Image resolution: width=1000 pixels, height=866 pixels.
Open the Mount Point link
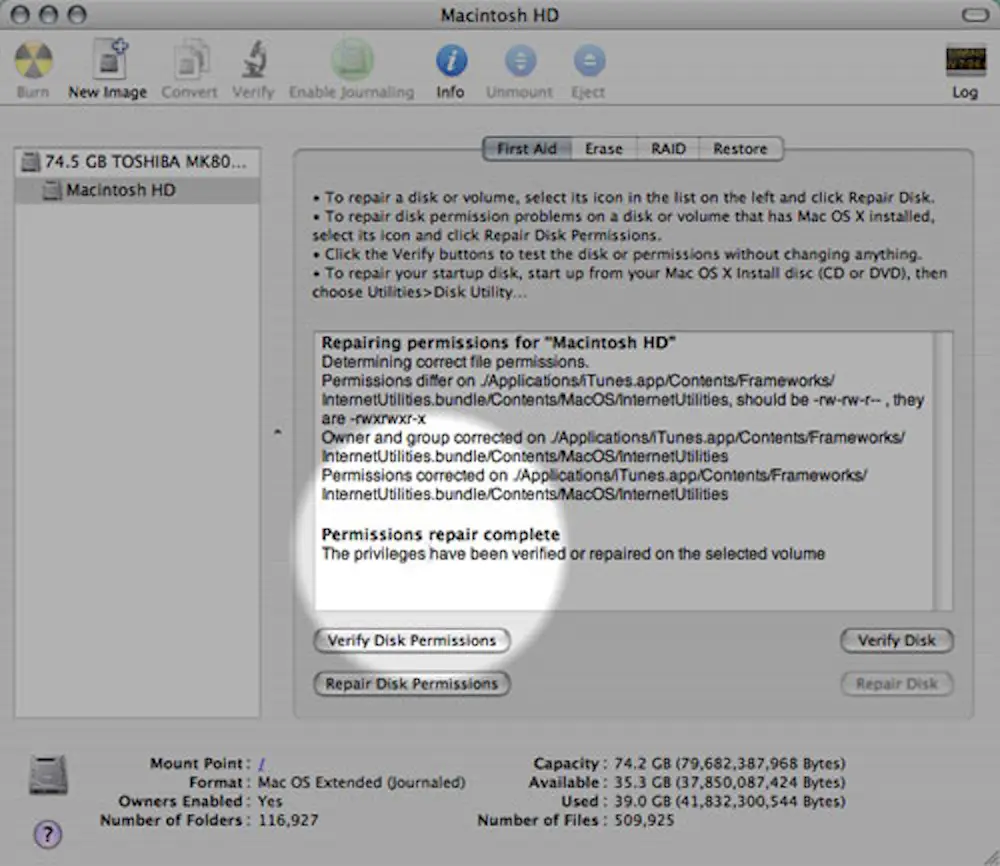[x=262, y=763]
